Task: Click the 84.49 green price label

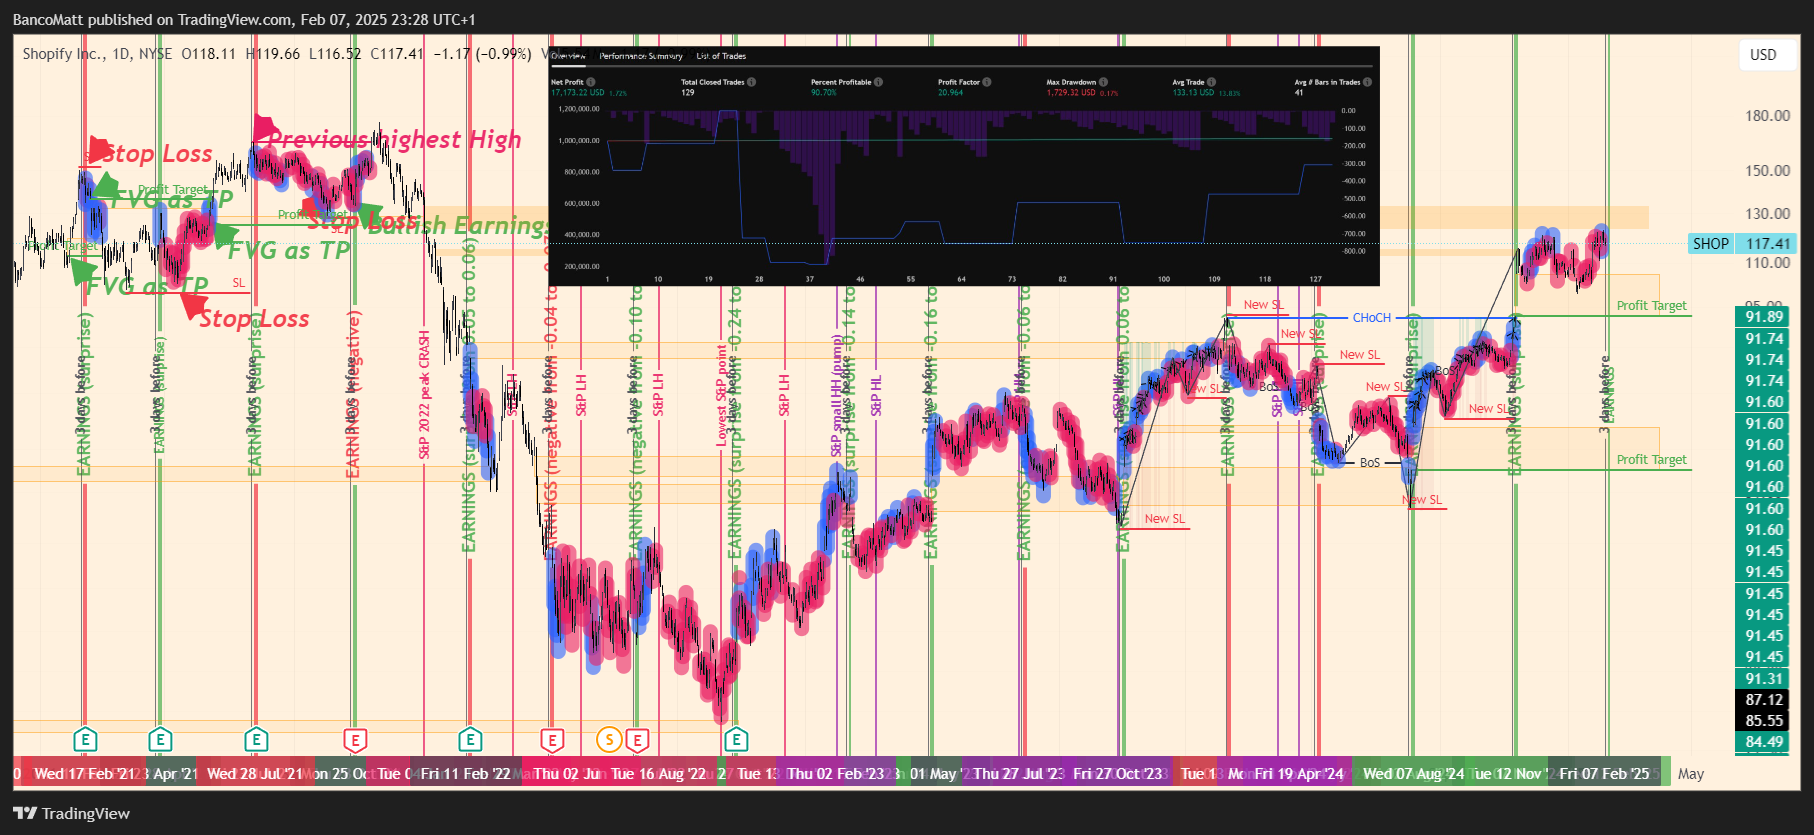Action: click(1764, 742)
